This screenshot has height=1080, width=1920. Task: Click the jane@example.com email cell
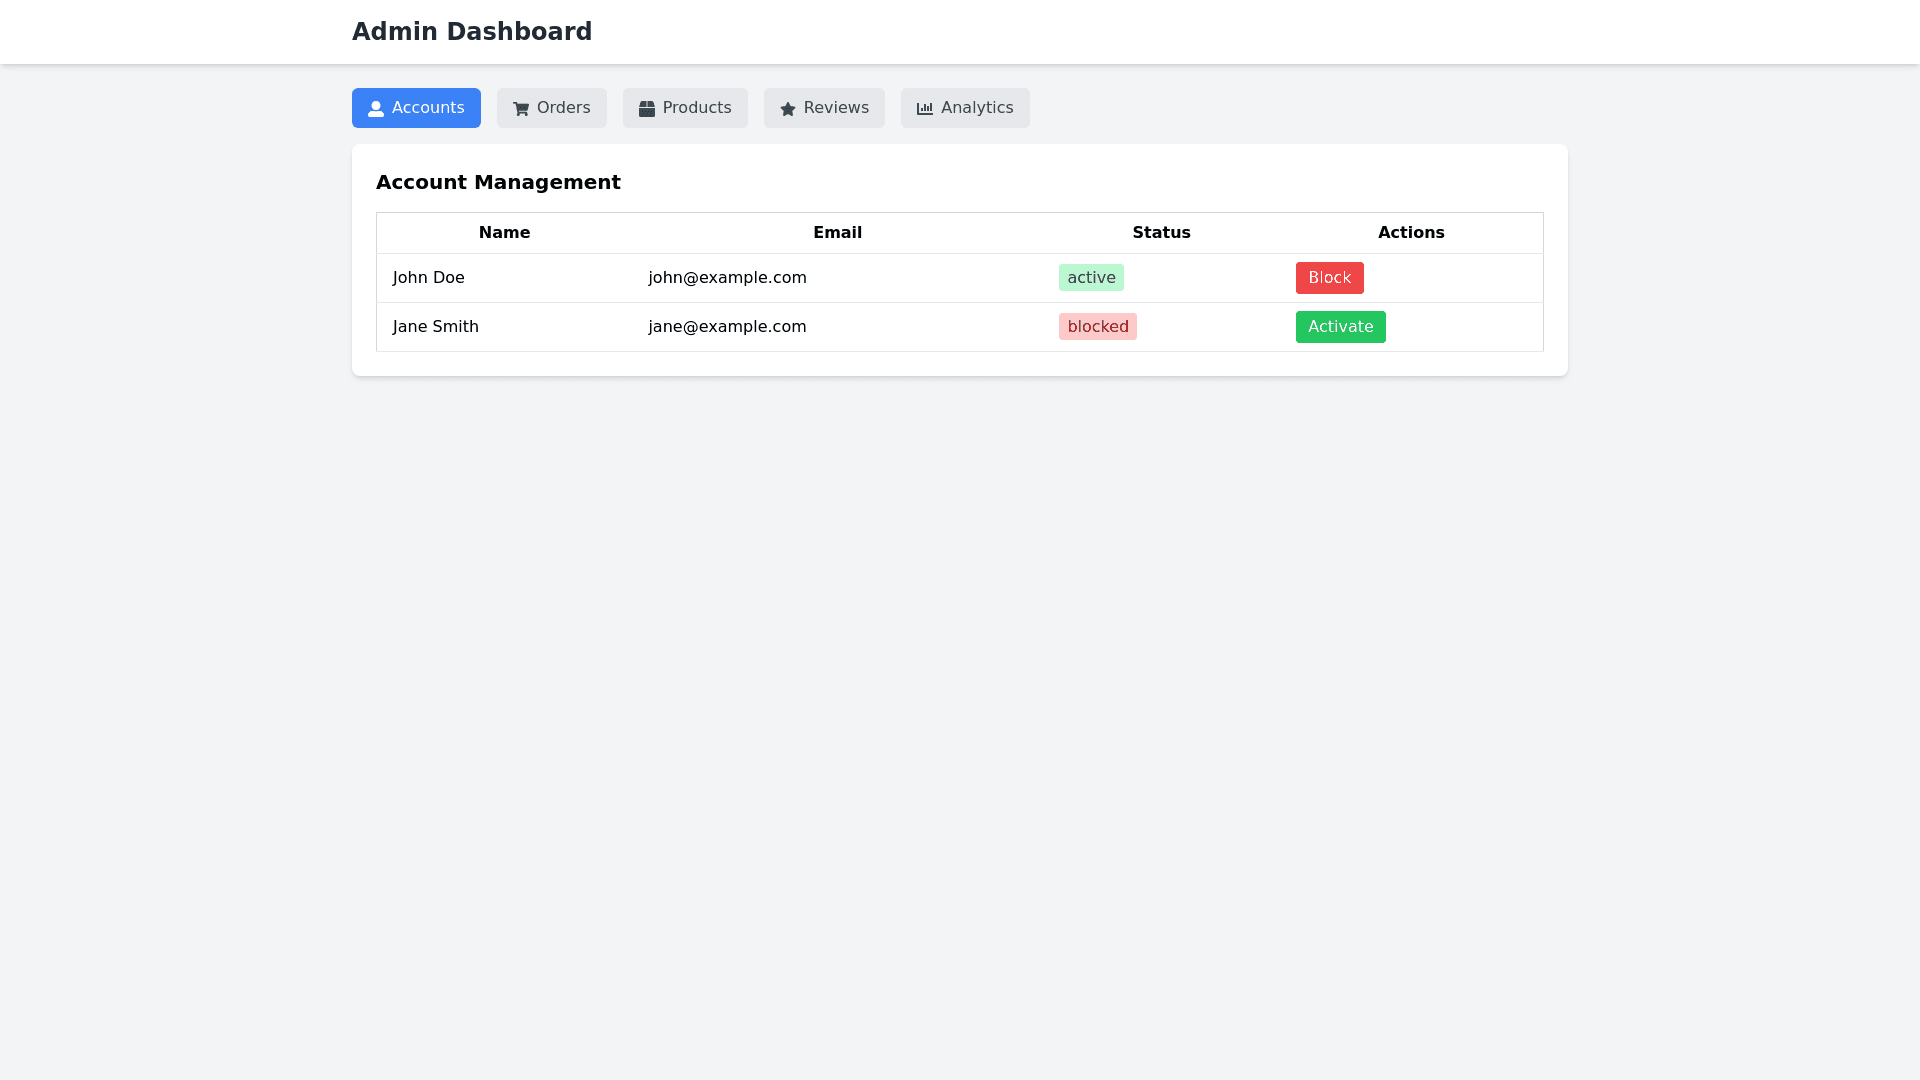[727, 327]
